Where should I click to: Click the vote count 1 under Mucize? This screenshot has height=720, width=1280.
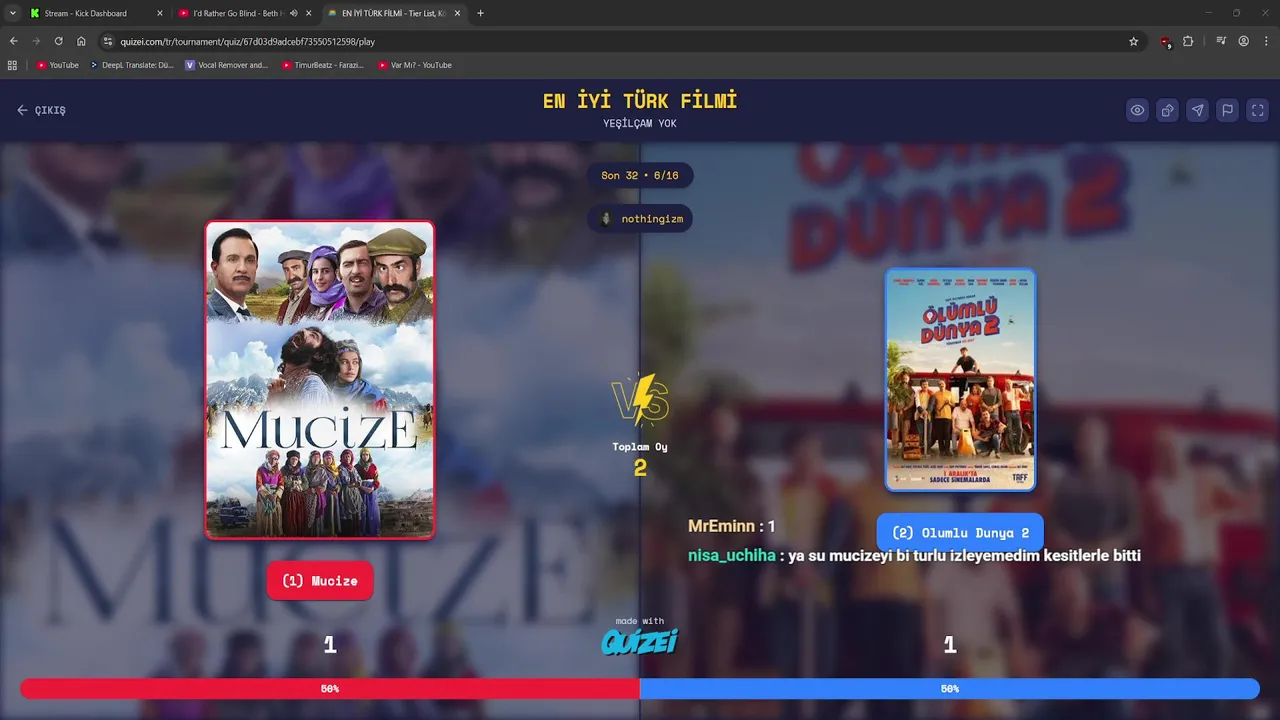pos(330,645)
